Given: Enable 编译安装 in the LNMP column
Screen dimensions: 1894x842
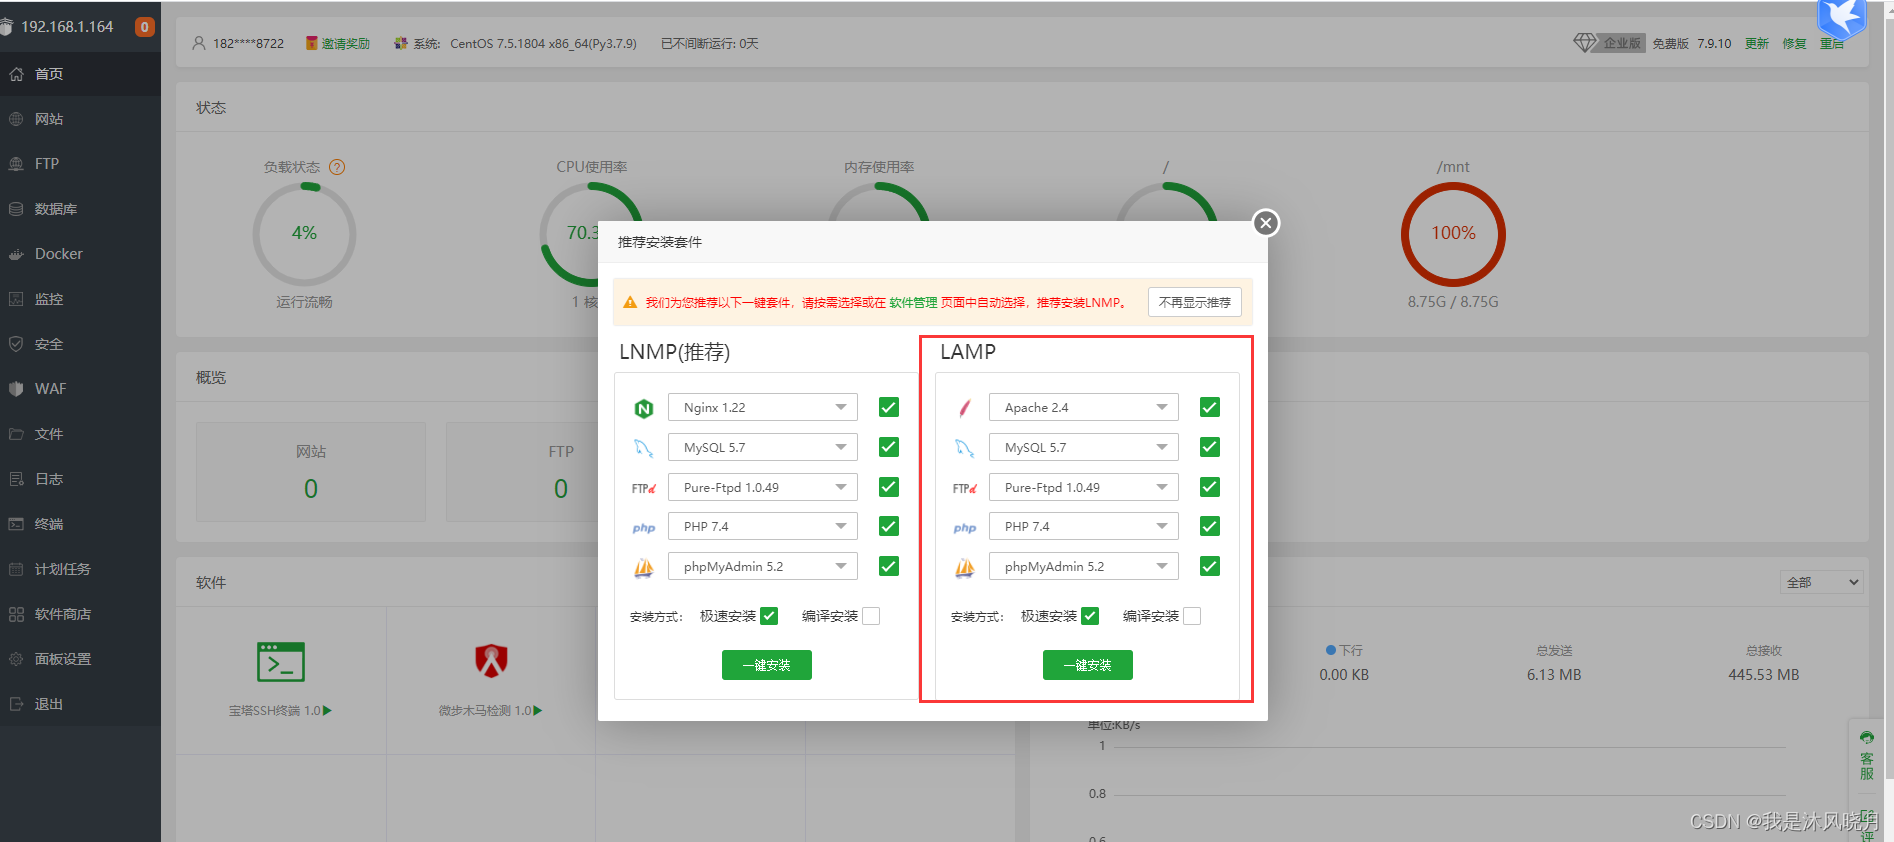Looking at the screenshot, I should click(871, 616).
